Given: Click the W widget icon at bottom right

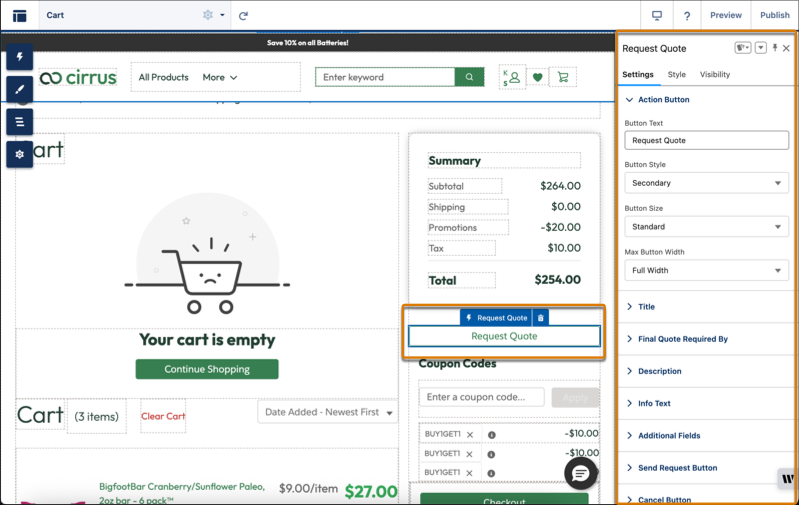Looking at the screenshot, I should [x=788, y=479].
